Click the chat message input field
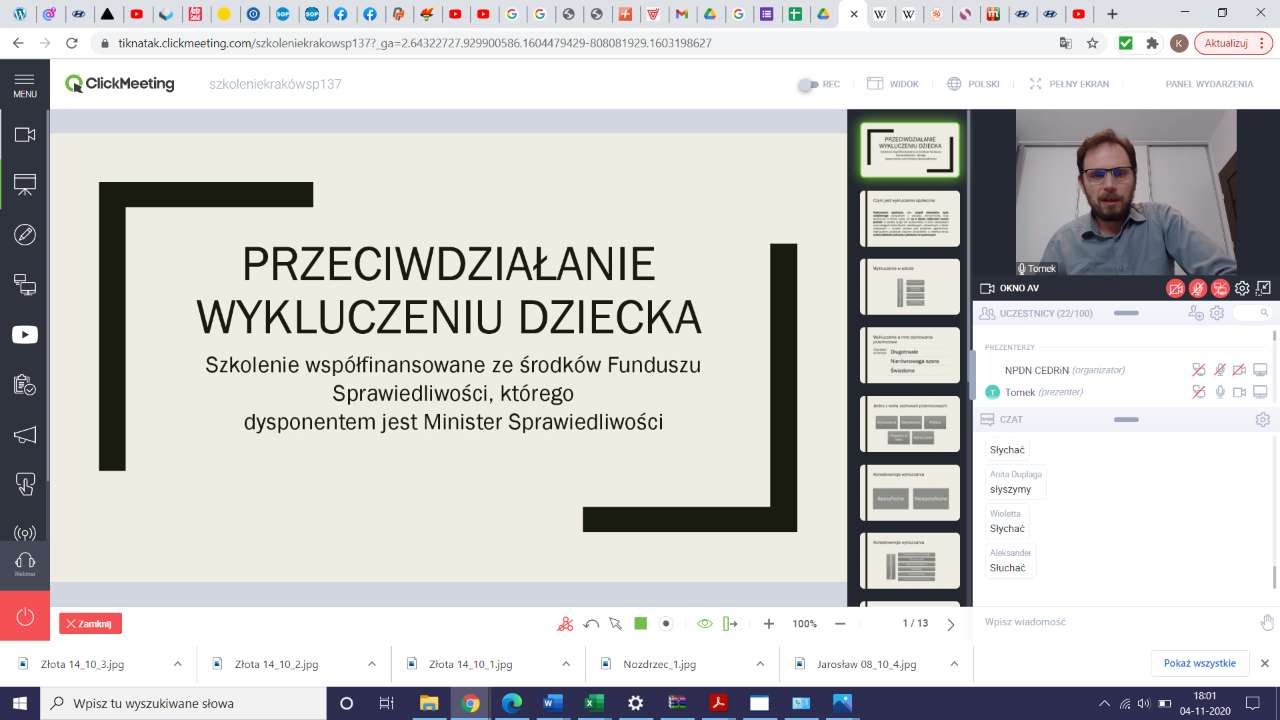1280x720 pixels. click(1115, 622)
